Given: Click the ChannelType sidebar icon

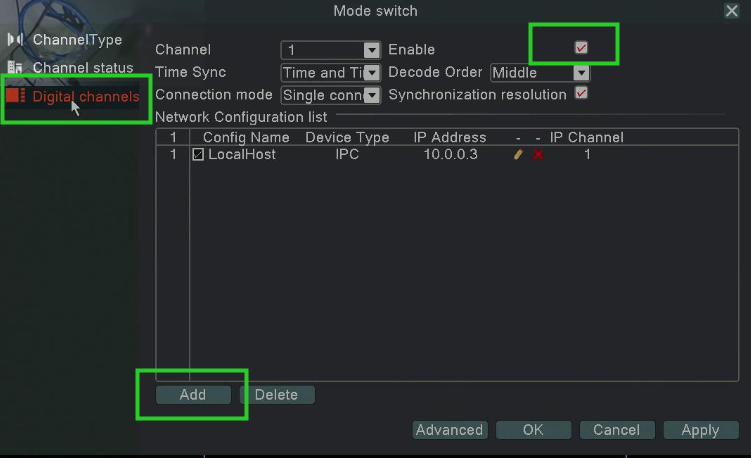Looking at the screenshot, I should 15,39.
